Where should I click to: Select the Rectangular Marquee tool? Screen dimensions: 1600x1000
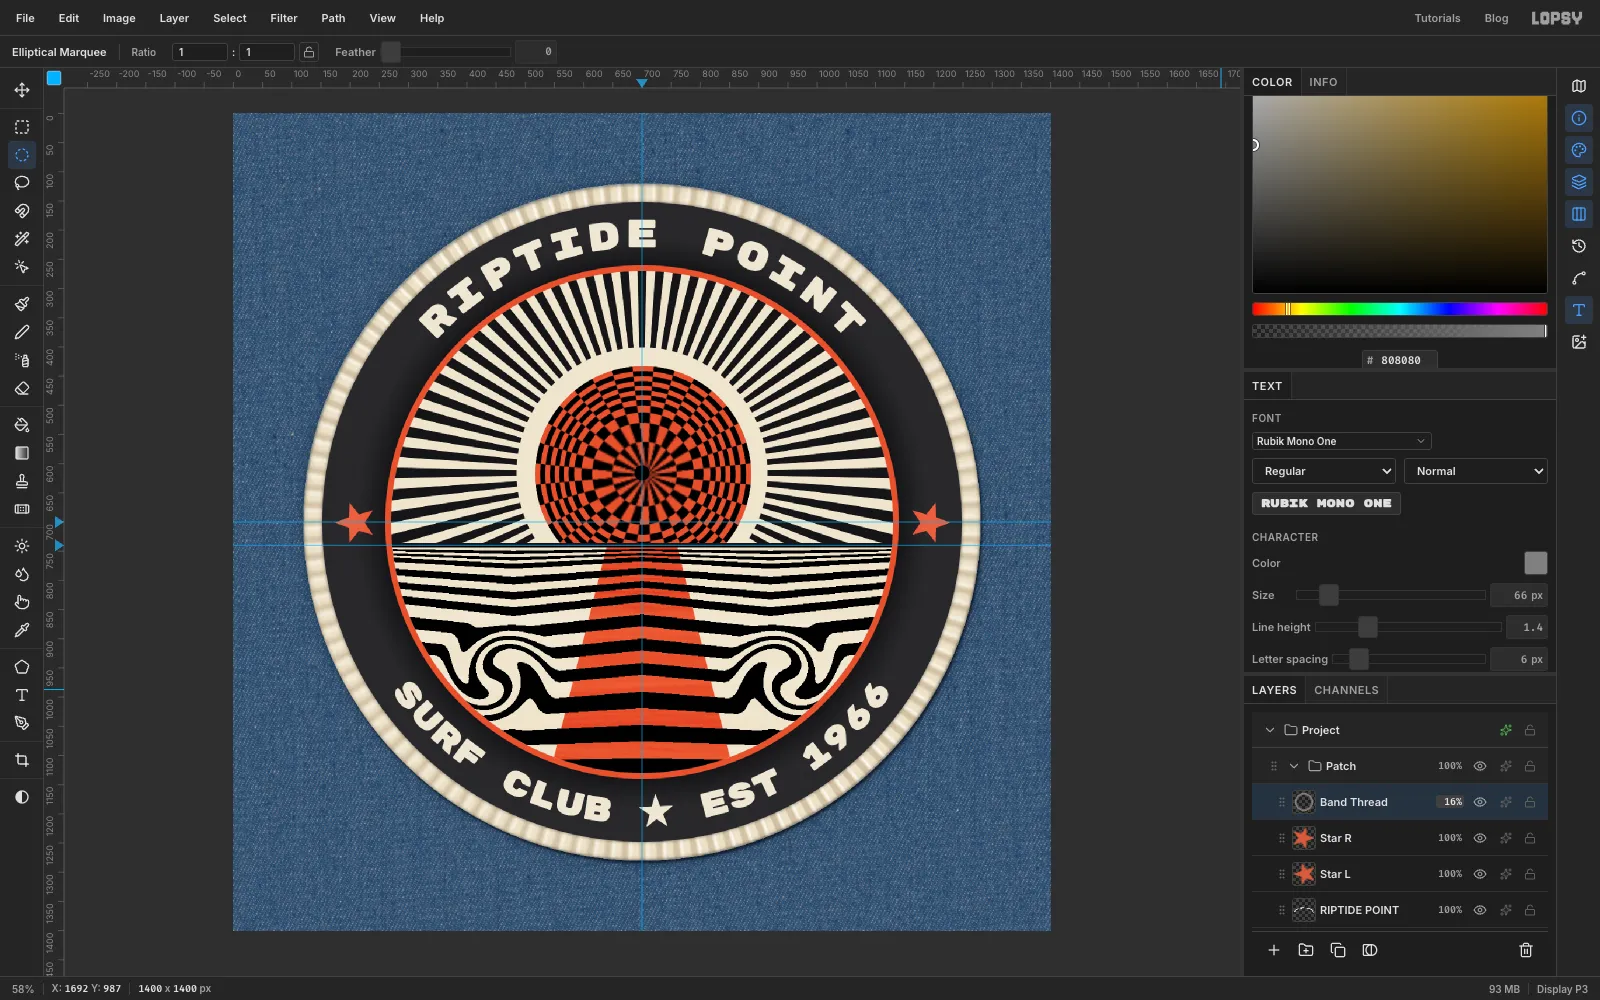tap(22, 127)
